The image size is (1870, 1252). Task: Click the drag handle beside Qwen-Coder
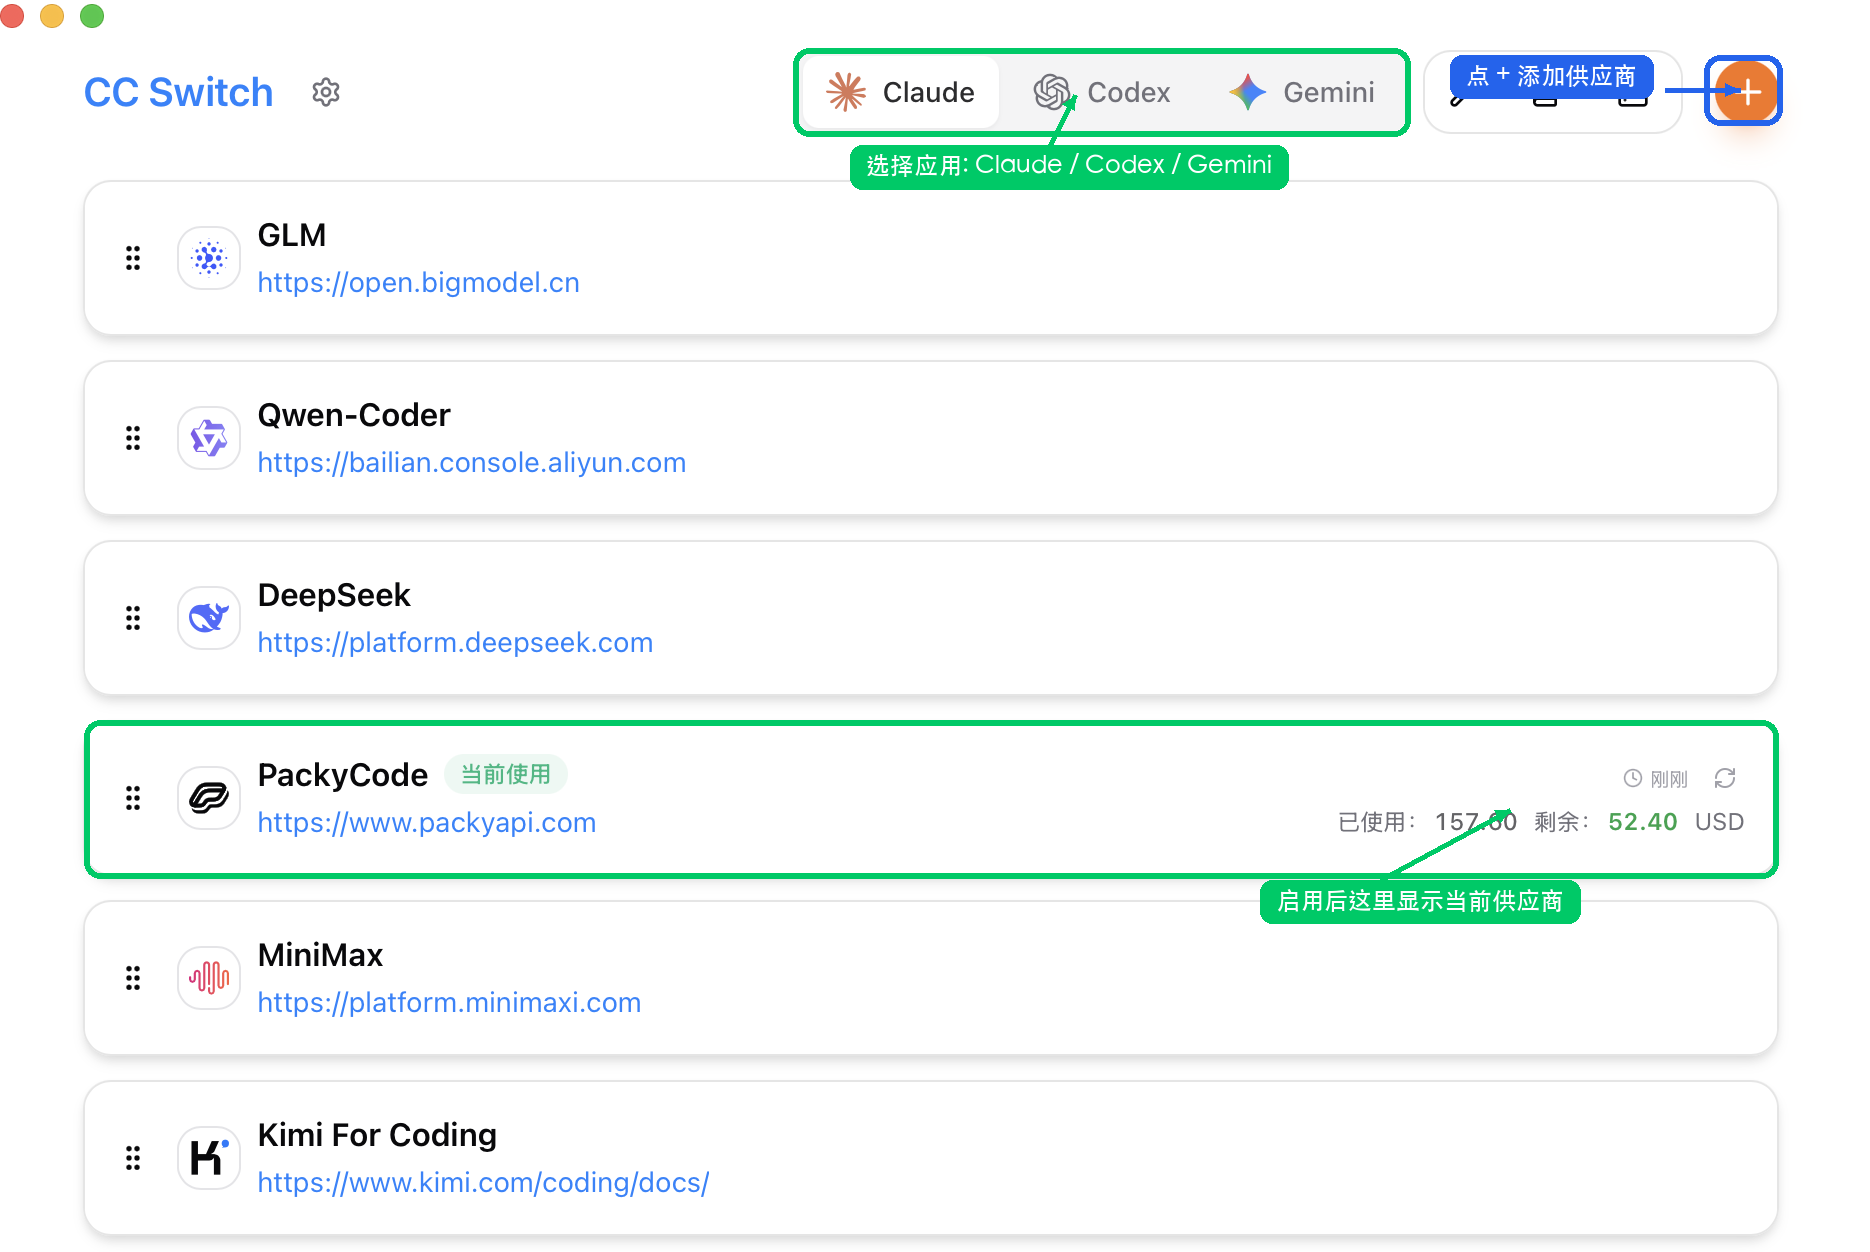tap(133, 438)
